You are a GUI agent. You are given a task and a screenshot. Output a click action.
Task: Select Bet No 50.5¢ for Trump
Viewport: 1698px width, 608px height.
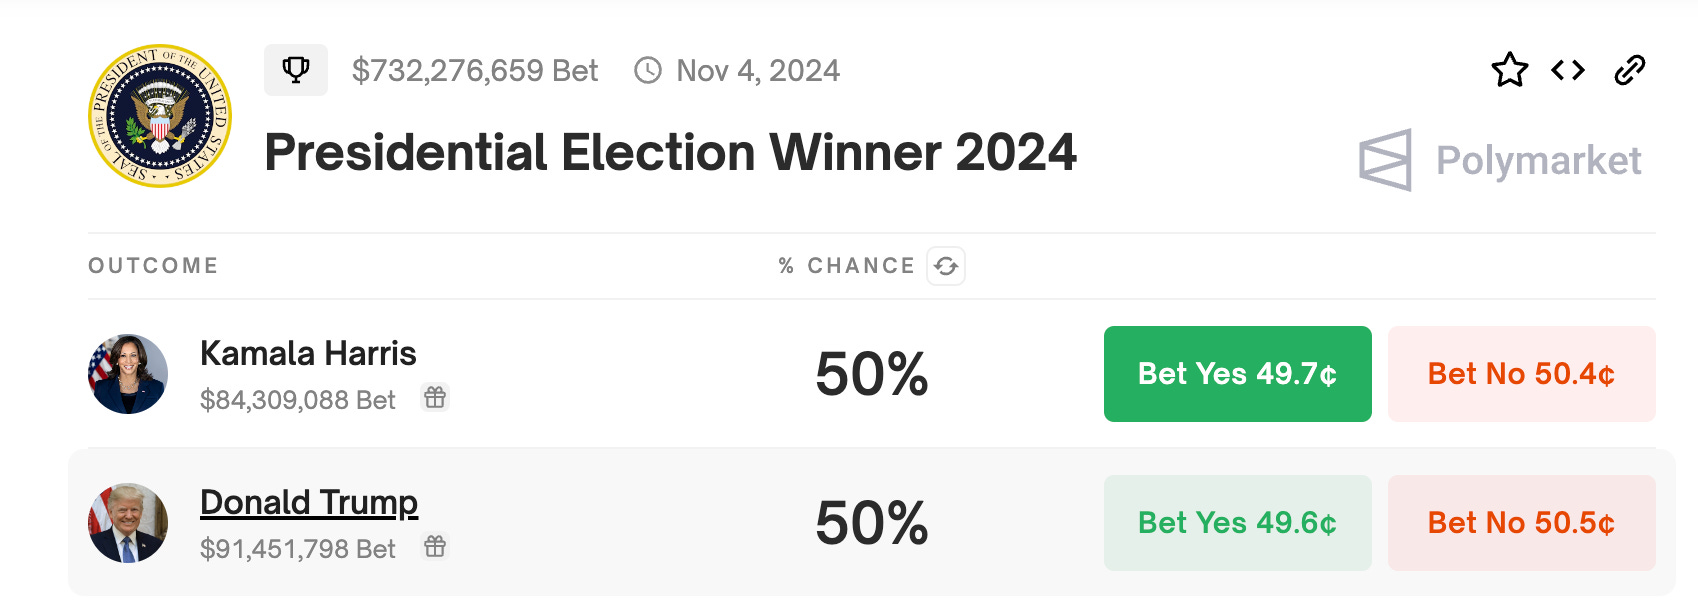pos(1521,523)
